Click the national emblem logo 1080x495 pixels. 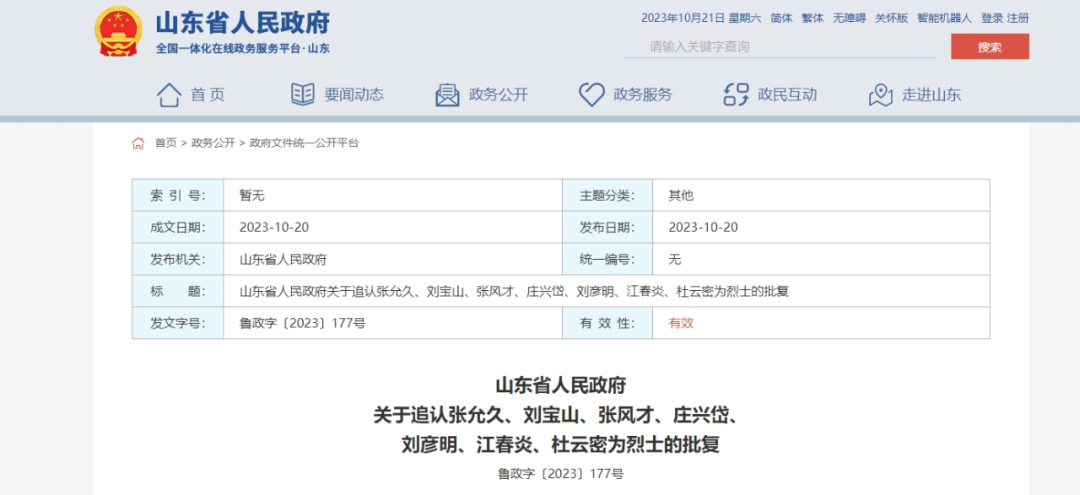(118, 31)
